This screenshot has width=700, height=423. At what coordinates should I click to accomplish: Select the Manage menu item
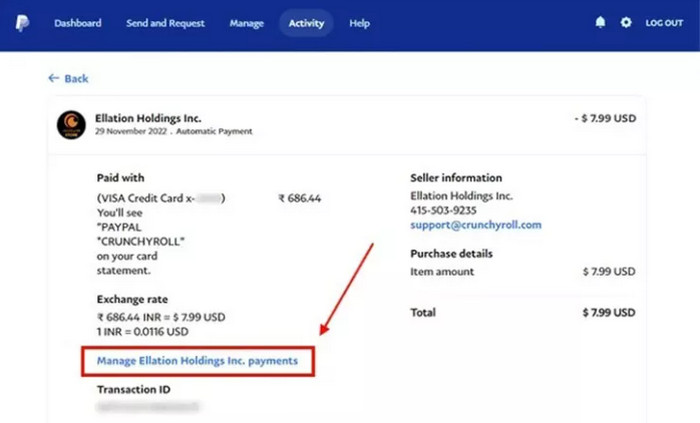(x=246, y=23)
